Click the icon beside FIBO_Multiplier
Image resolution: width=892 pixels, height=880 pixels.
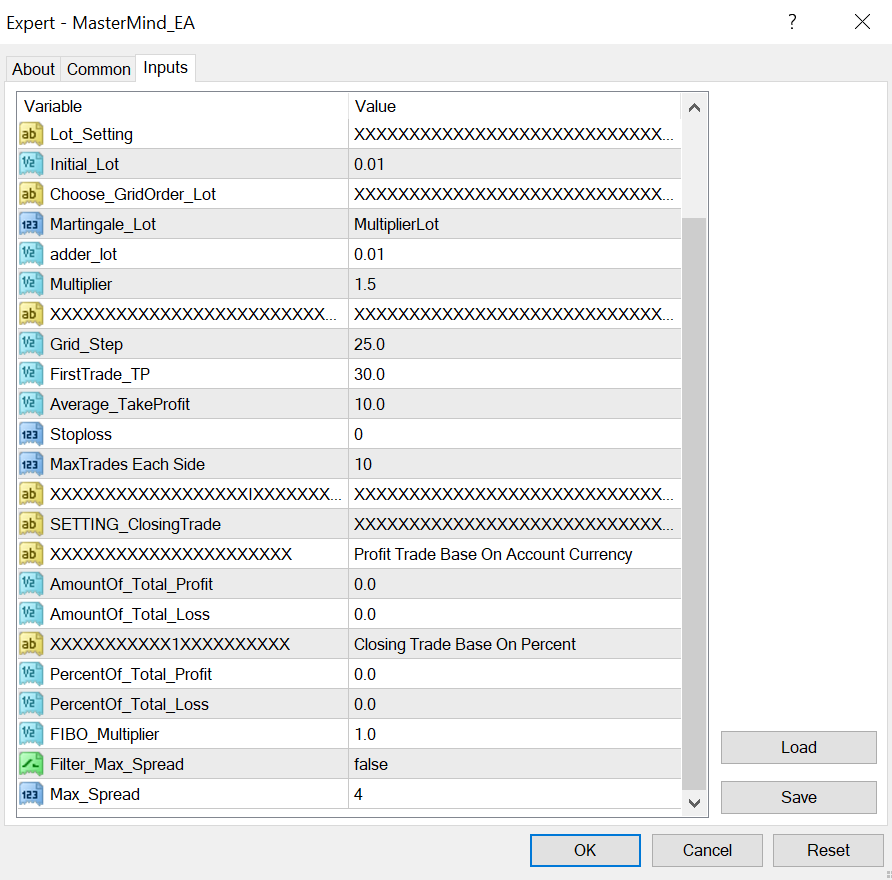(30, 734)
